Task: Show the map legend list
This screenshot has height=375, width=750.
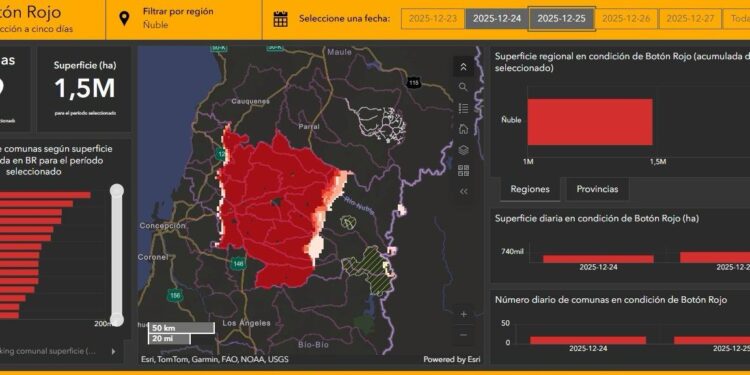Action: point(463,108)
